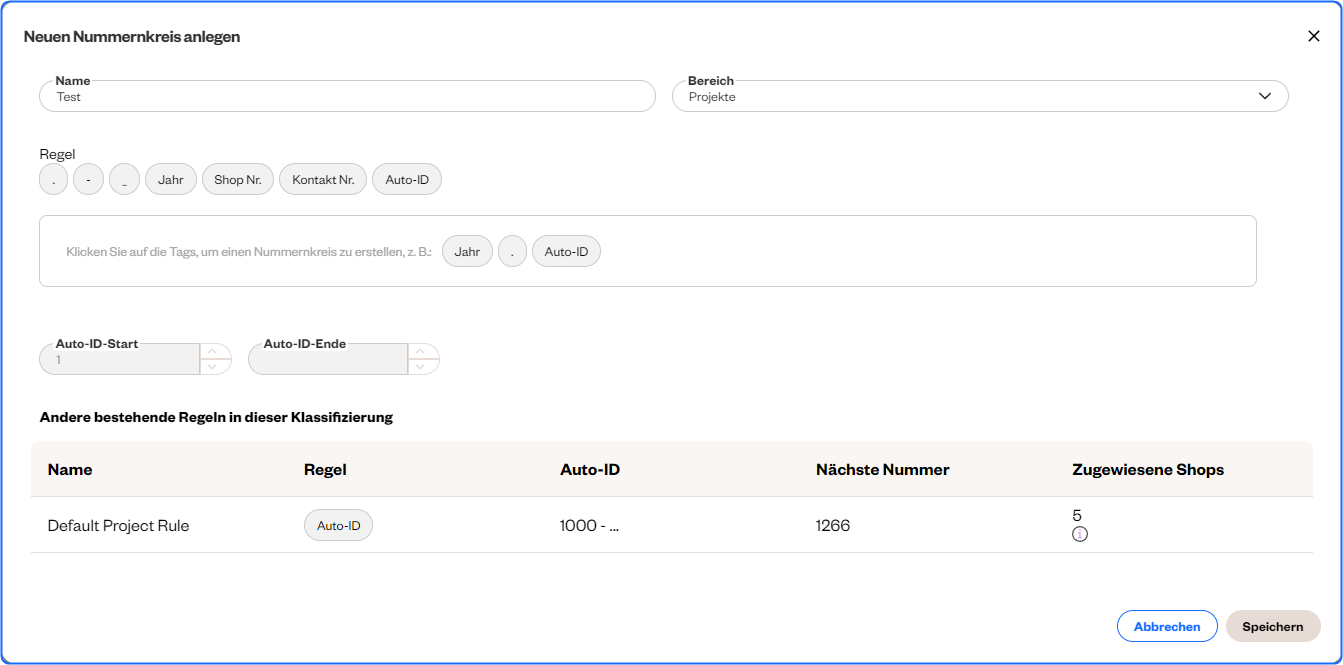Add the Shop Nr. tag to the rule
1343x665 pixels.
point(237,180)
